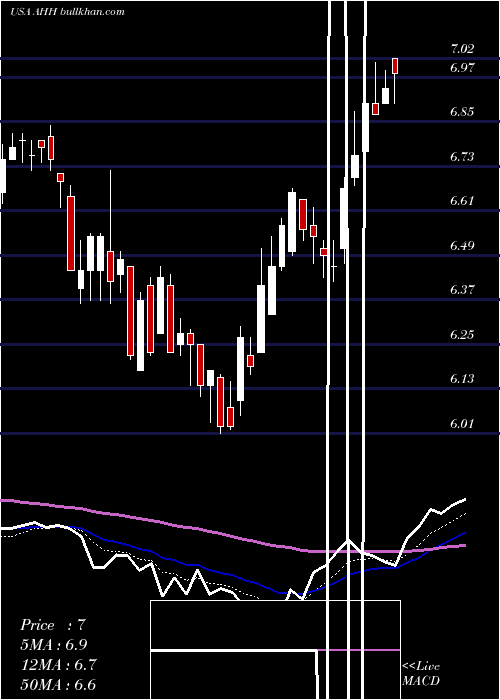Click the latest red candlestick near 7.02
The image size is (500, 700).
coord(395,66)
